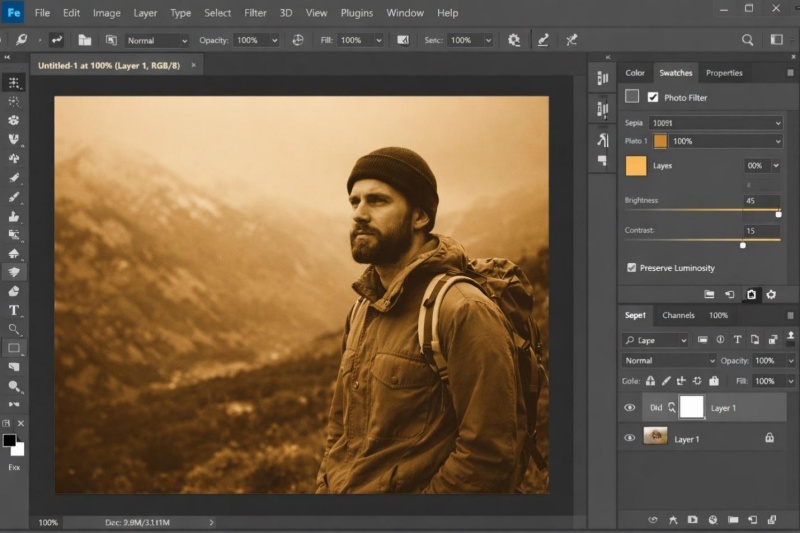Screen dimensions: 800x533
Task: Switch to the Color tab
Action: pyautogui.click(x=635, y=73)
